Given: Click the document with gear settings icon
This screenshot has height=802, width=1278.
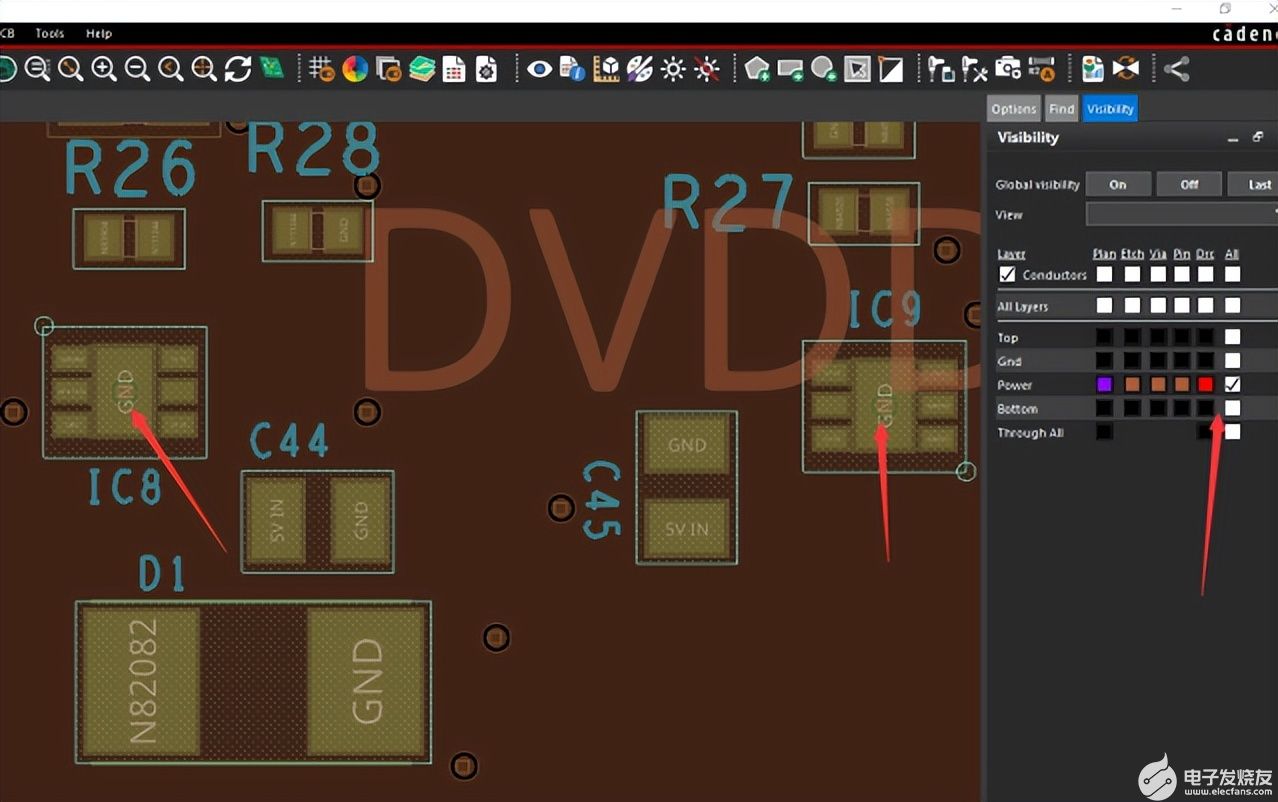Looking at the screenshot, I should 486,68.
